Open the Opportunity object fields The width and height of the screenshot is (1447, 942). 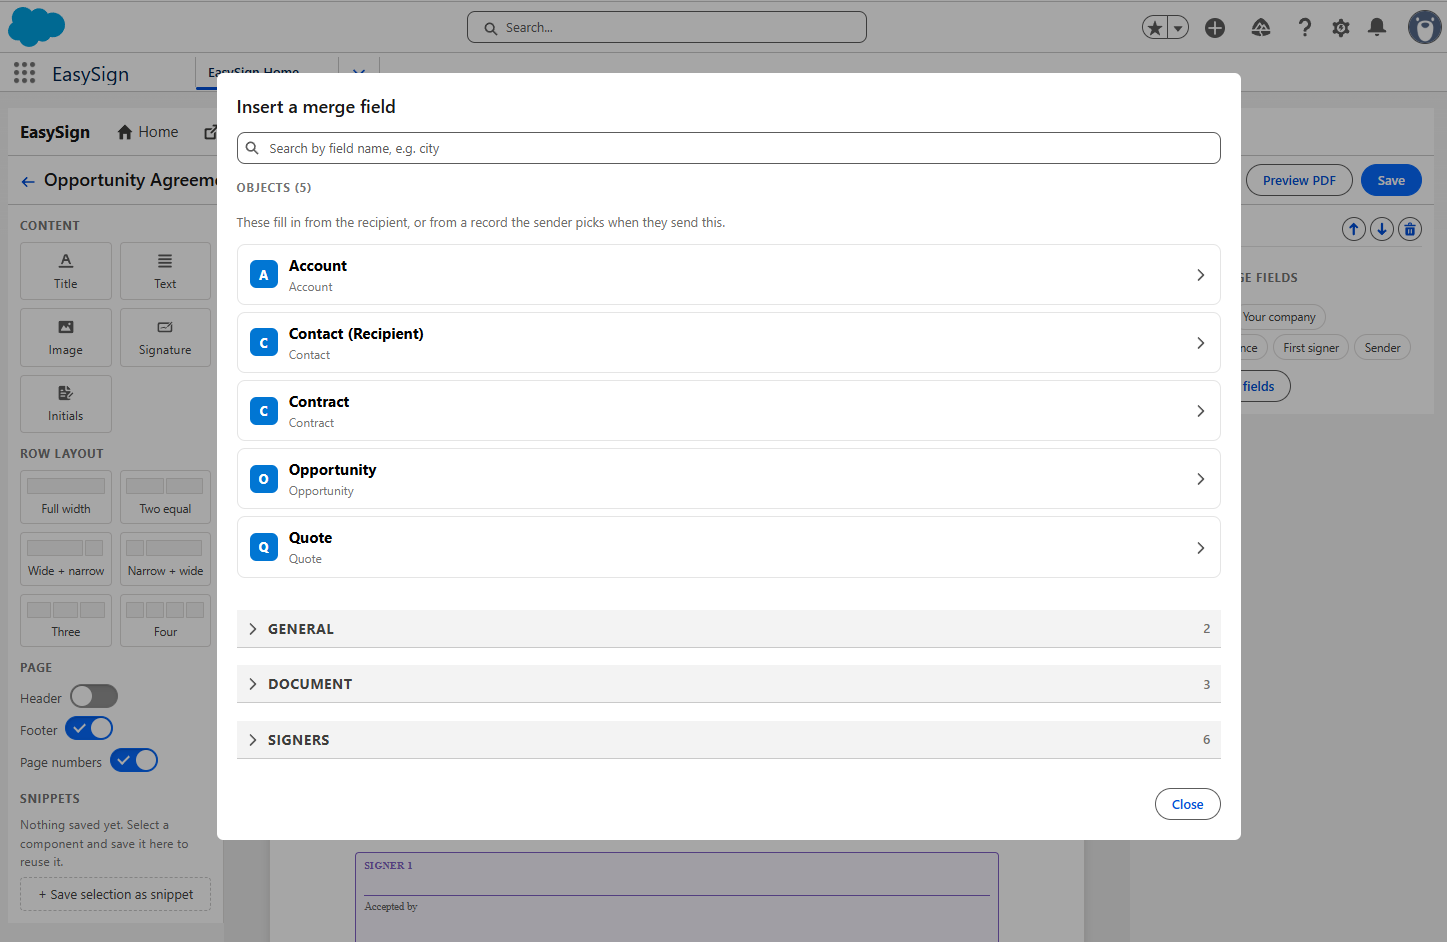tap(728, 479)
